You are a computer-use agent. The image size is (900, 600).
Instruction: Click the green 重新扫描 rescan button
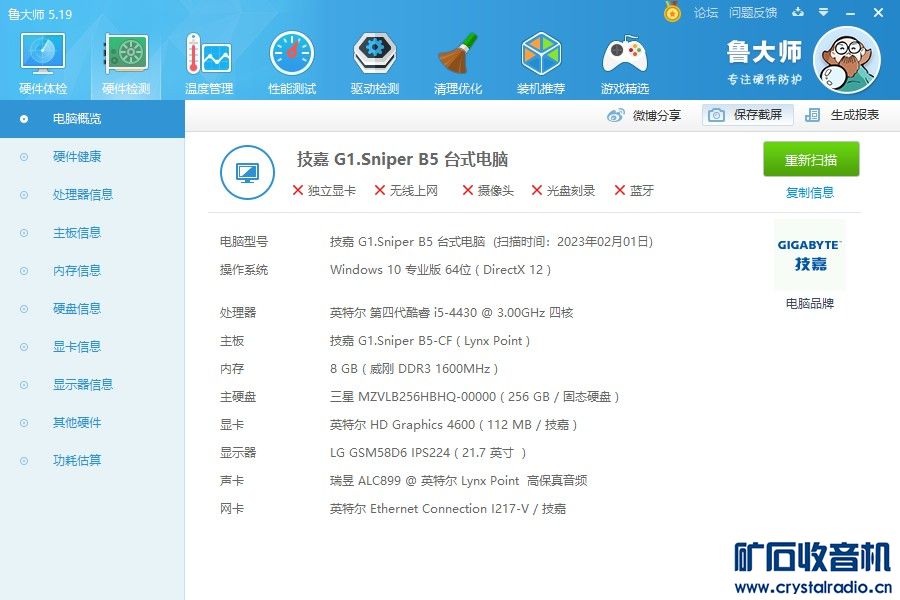[x=811, y=159]
